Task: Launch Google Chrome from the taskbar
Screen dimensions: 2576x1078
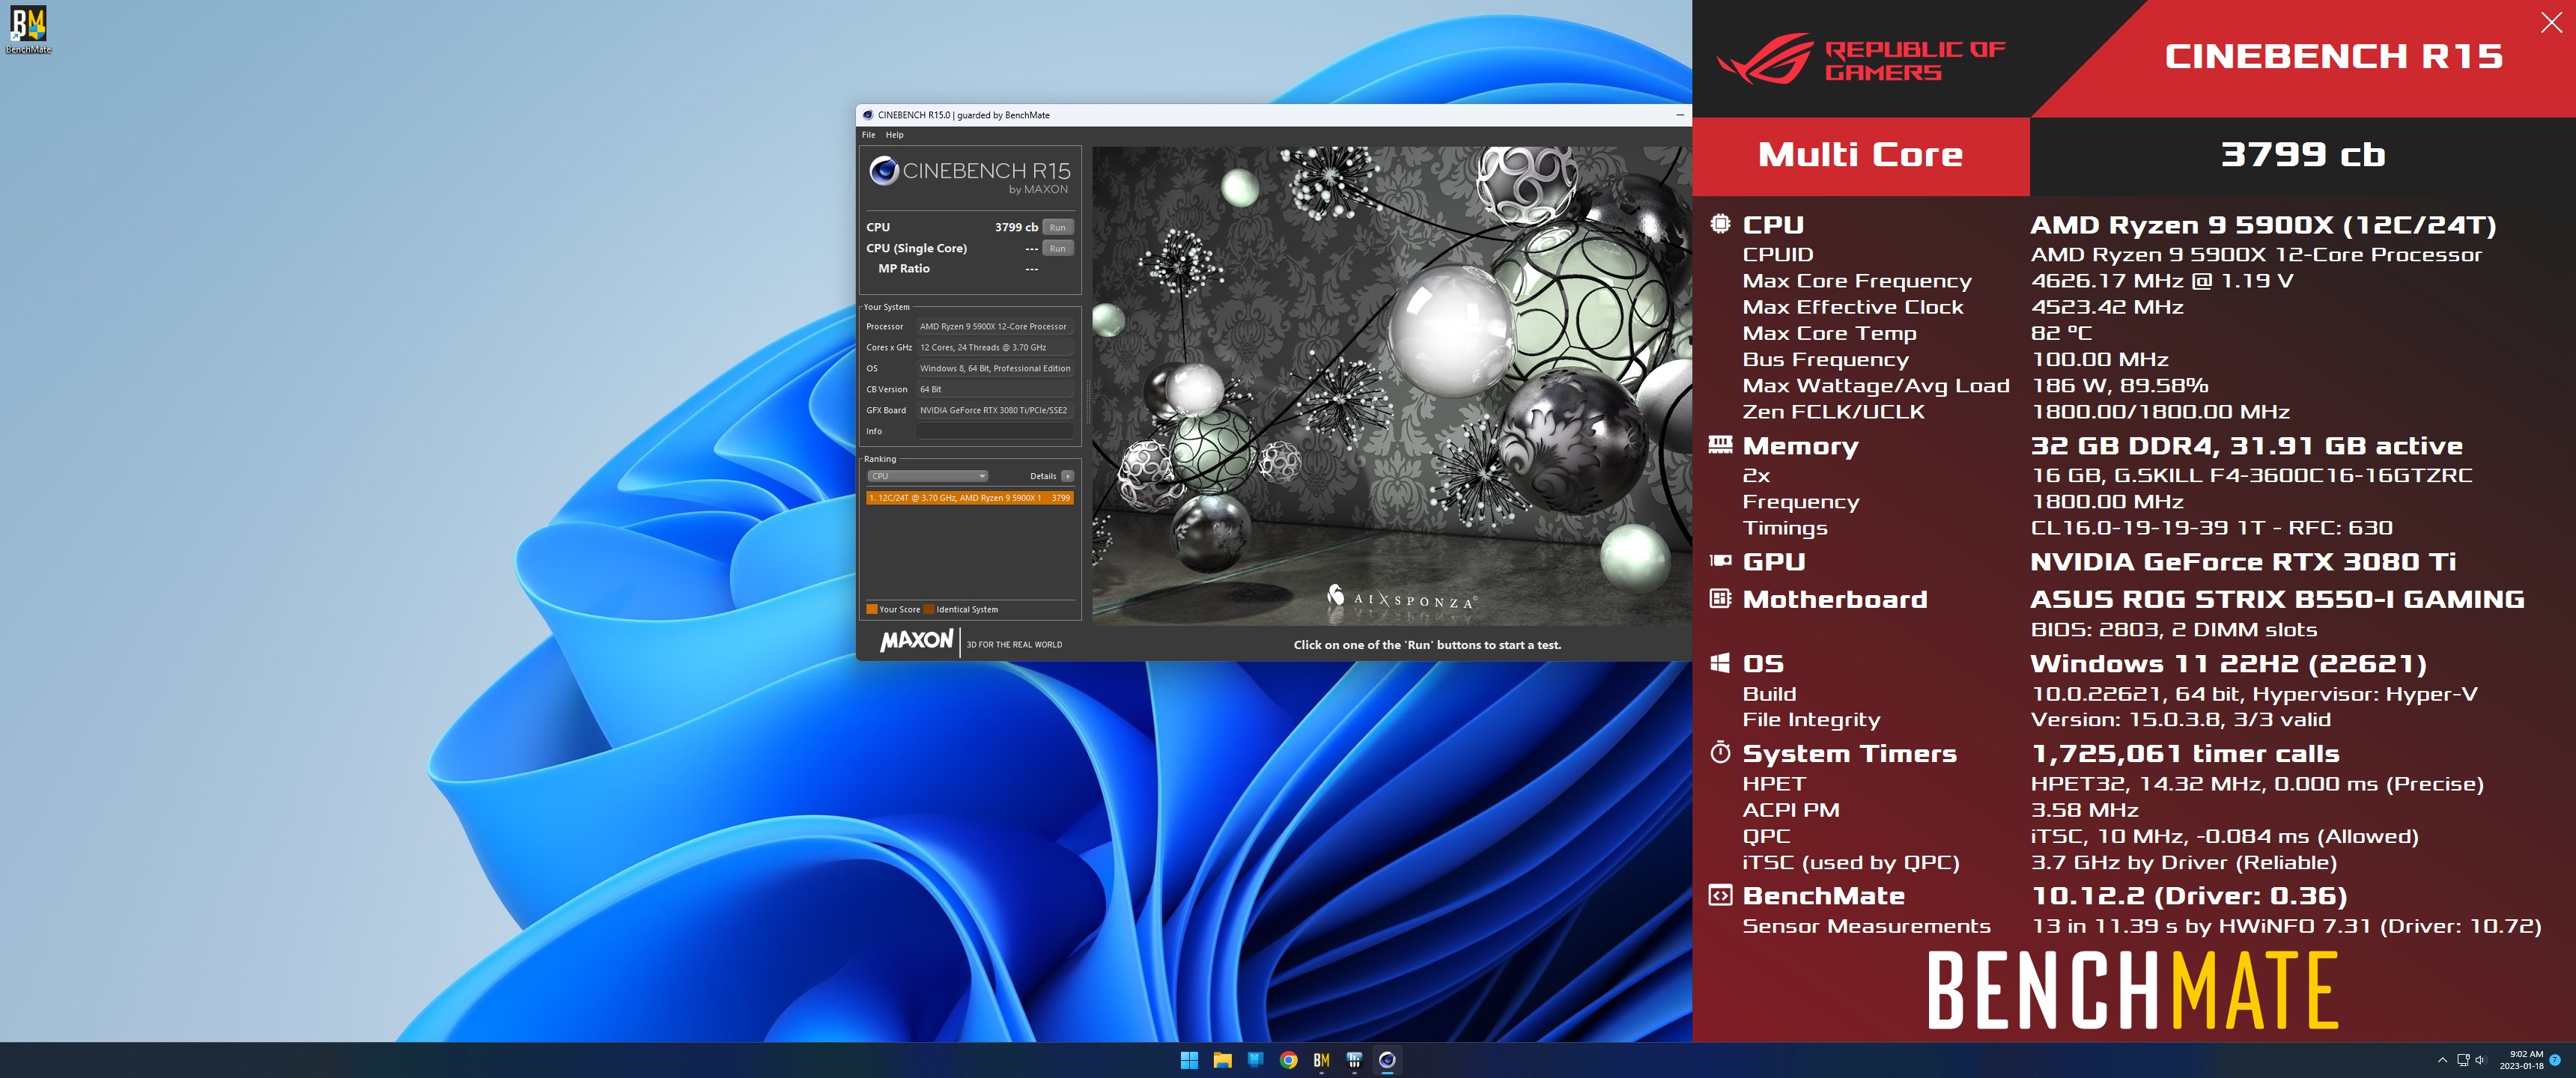Action: tap(1288, 1060)
